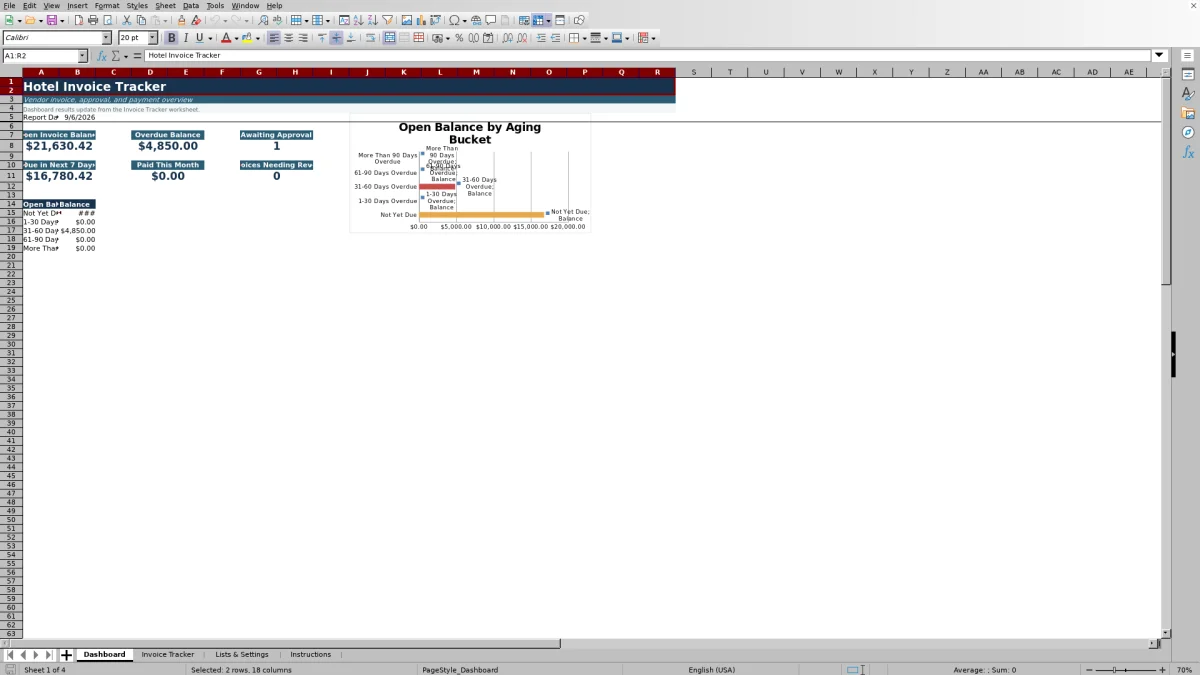Click the Print icon in toolbar
Viewport: 1200px width, 675px height.
[x=93, y=20]
